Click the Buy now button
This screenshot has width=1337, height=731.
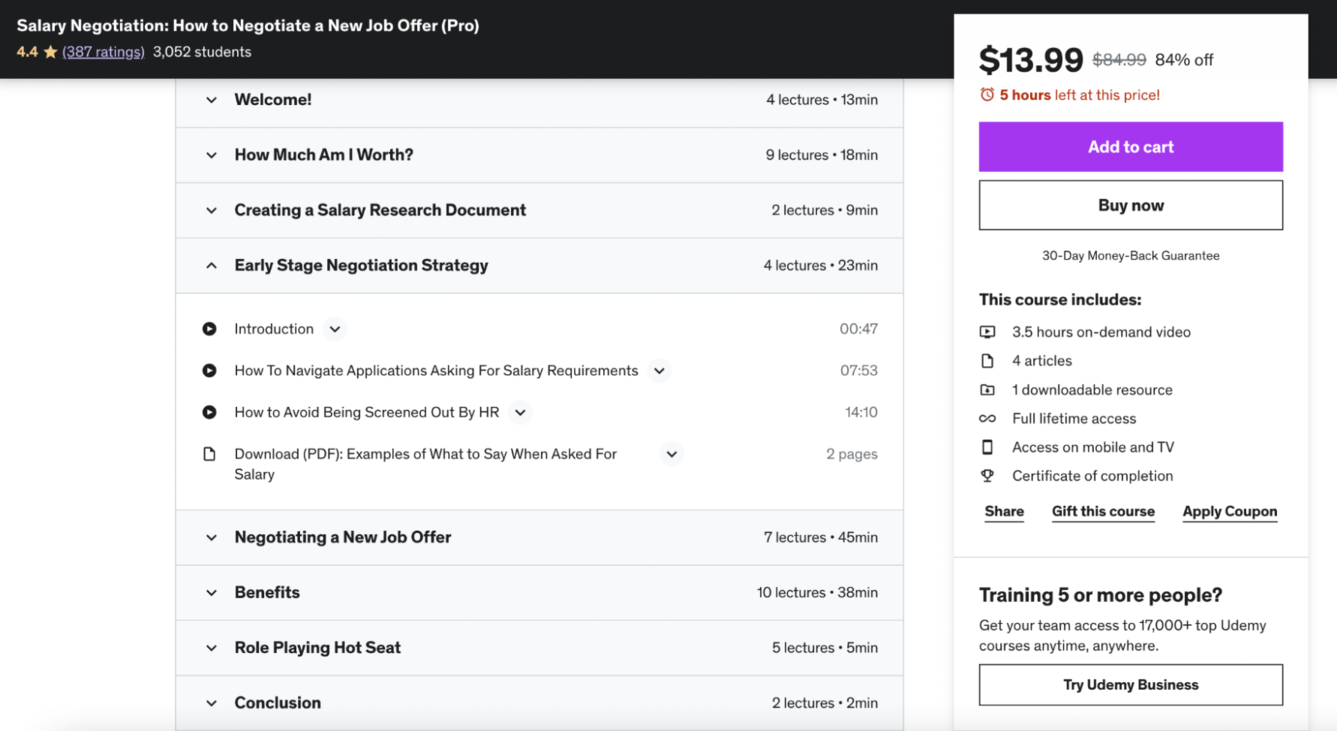click(x=1130, y=205)
